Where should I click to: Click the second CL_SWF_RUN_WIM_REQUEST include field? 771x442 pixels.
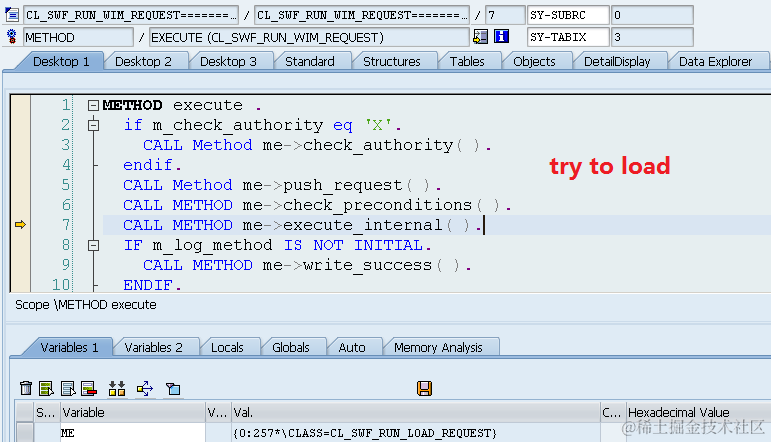[362, 15]
